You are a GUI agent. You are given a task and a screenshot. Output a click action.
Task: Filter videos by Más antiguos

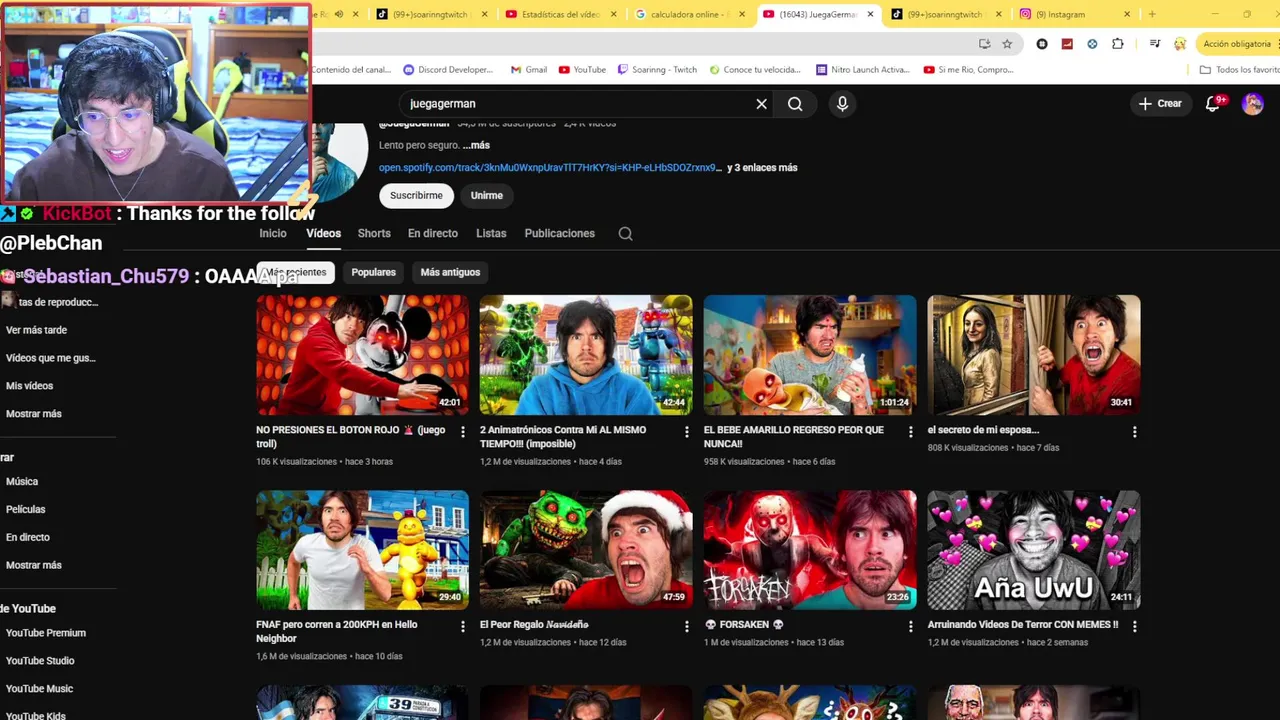point(450,272)
